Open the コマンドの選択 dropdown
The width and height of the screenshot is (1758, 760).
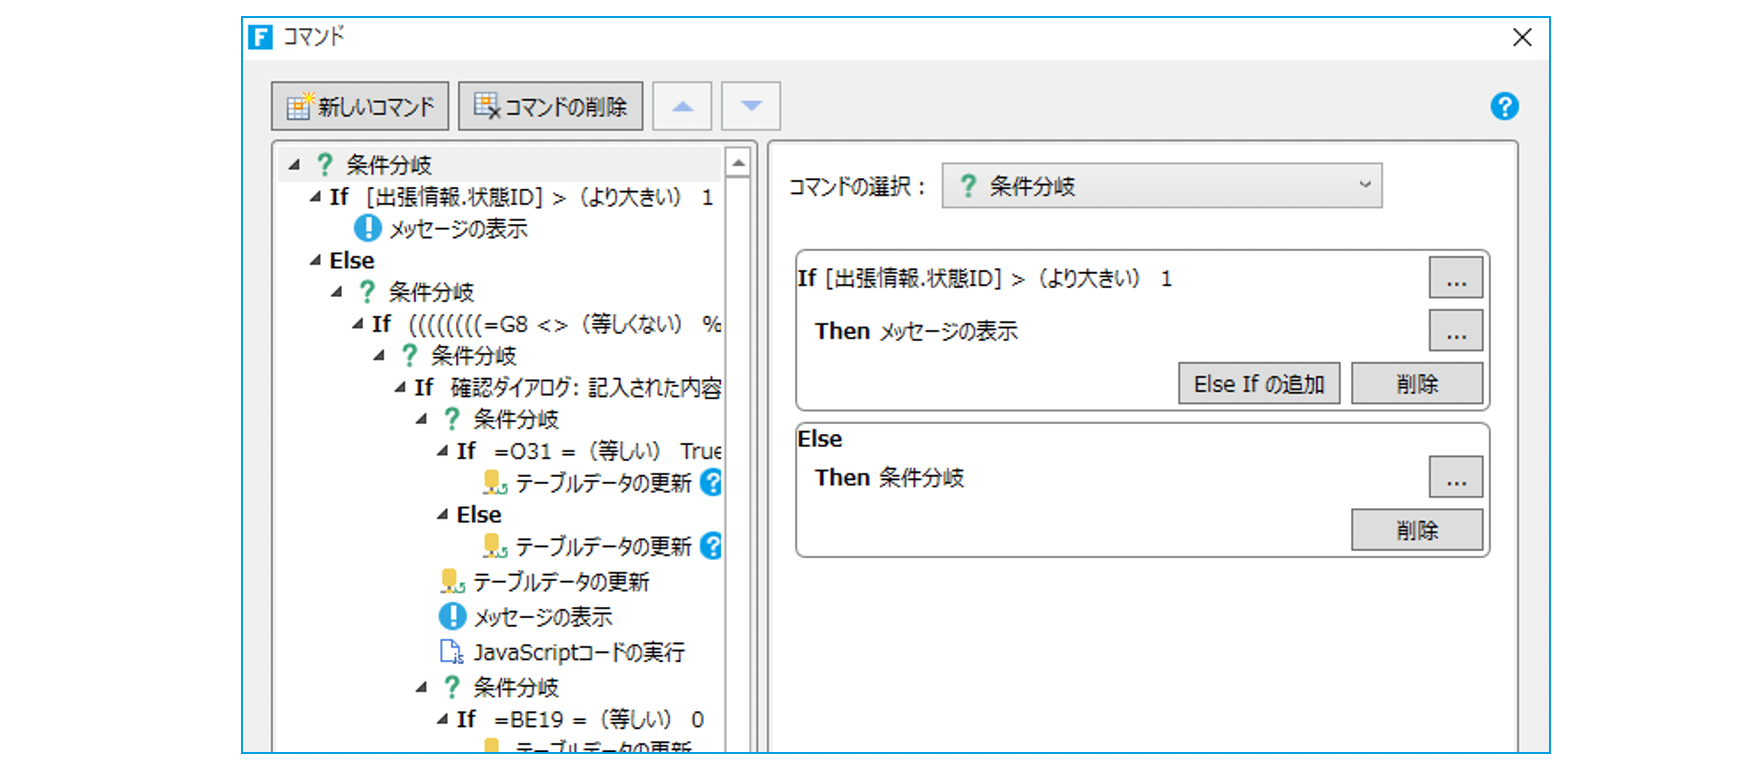(x=1162, y=186)
